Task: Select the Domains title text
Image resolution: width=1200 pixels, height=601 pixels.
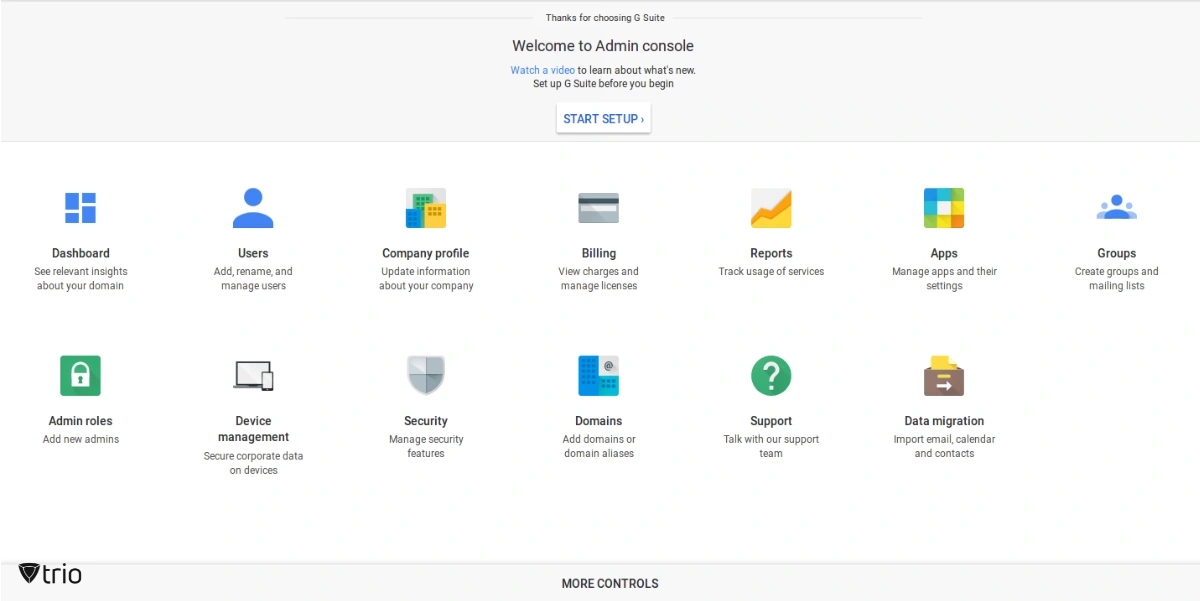Action: tap(599, 422)
